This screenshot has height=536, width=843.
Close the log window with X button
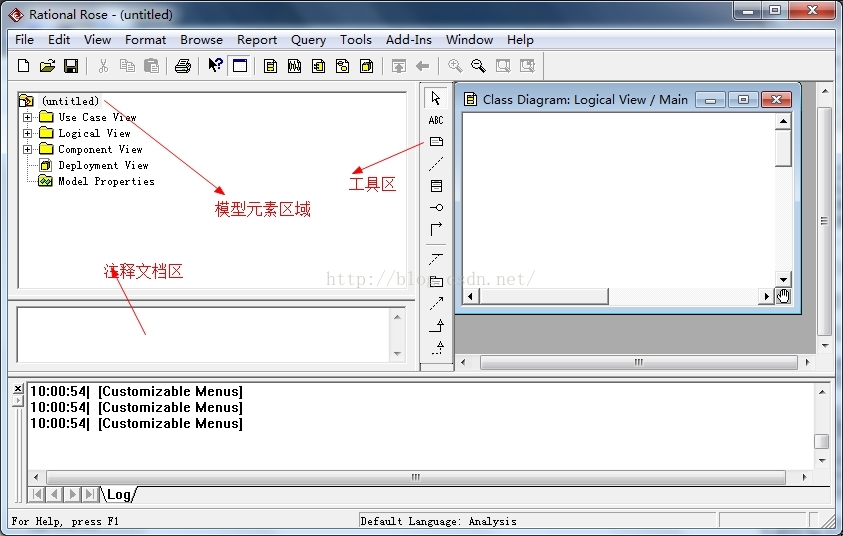(x=18, y=388)
